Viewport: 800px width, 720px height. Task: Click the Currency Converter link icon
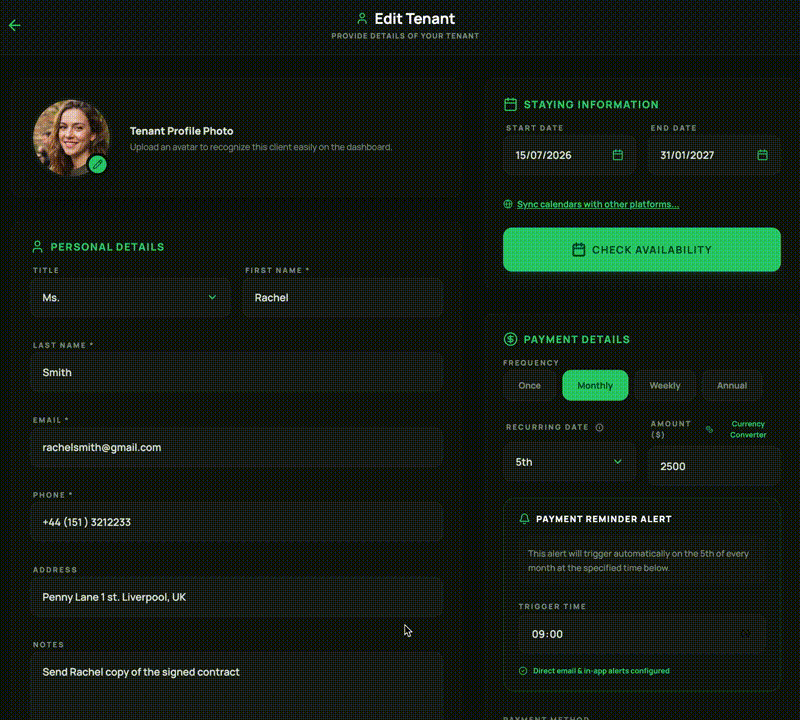pyautogui.click(x=709, y=429)
